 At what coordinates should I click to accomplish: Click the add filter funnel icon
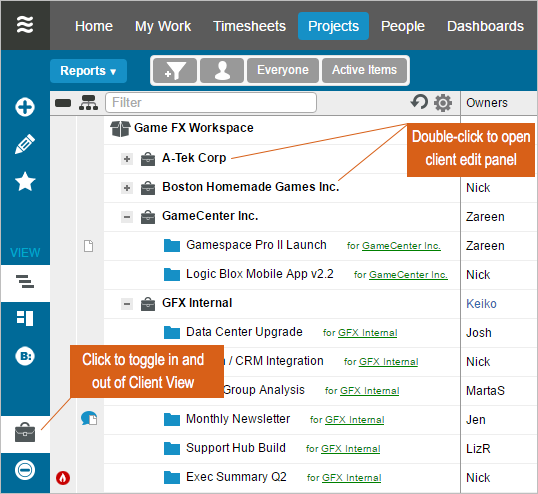tap(175, 70)
